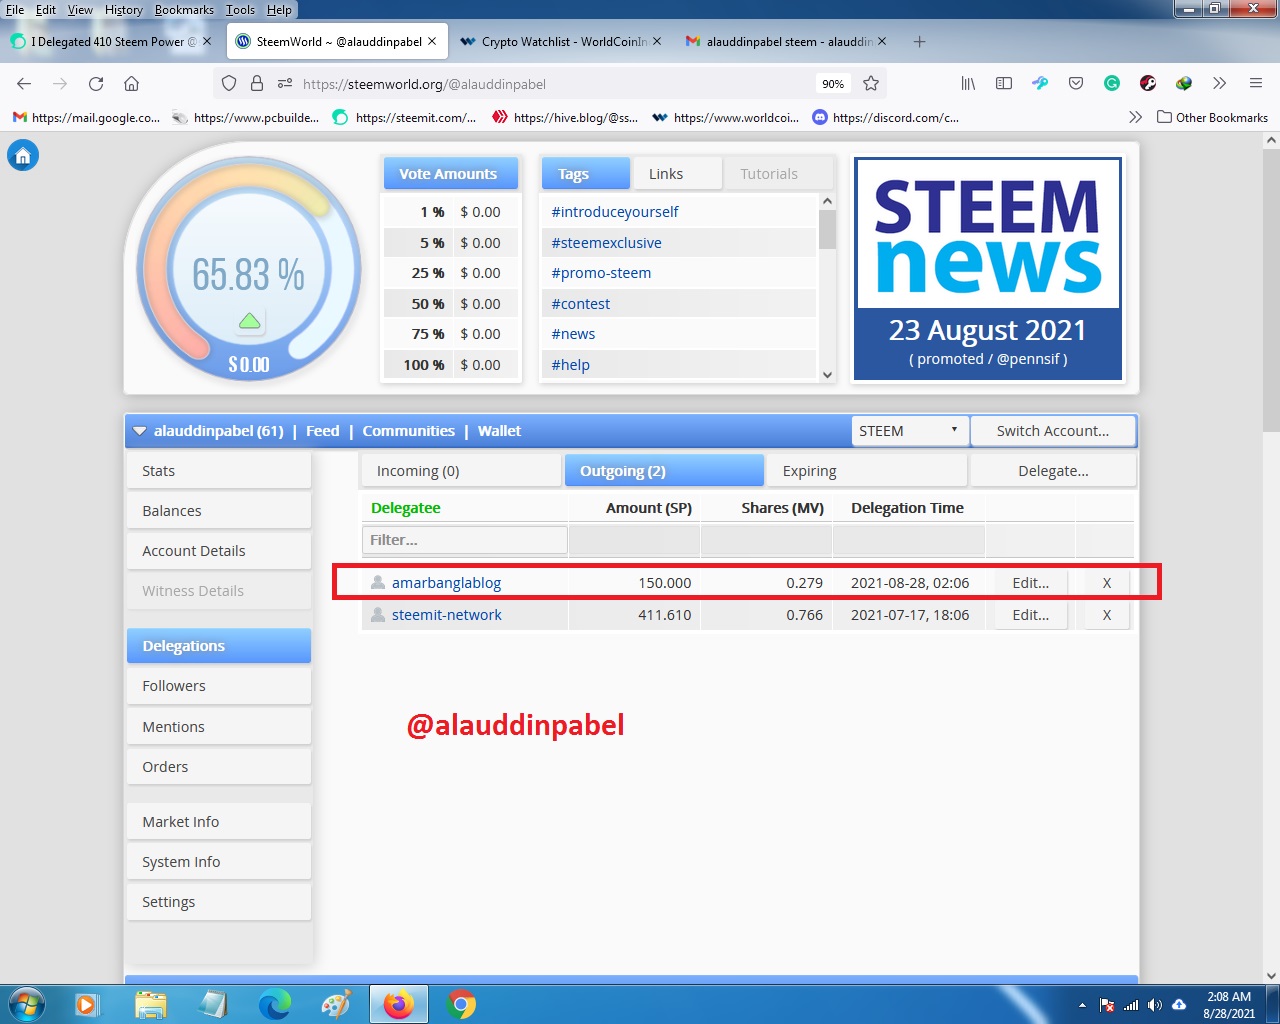
Task: Launch Google Chrome from the taskbar
Action: (461, 1004)
